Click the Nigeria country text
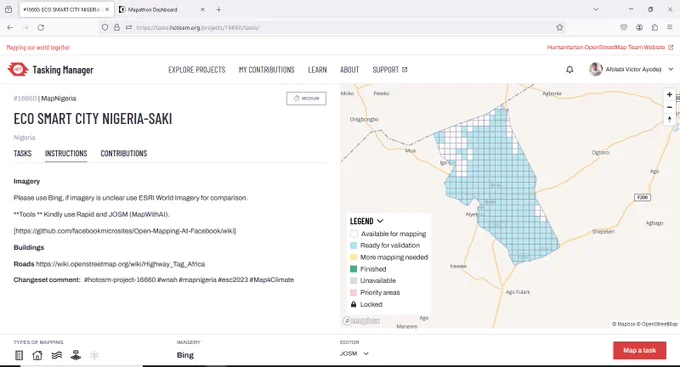Screen dimensions: 680x367 pos(24,138)
